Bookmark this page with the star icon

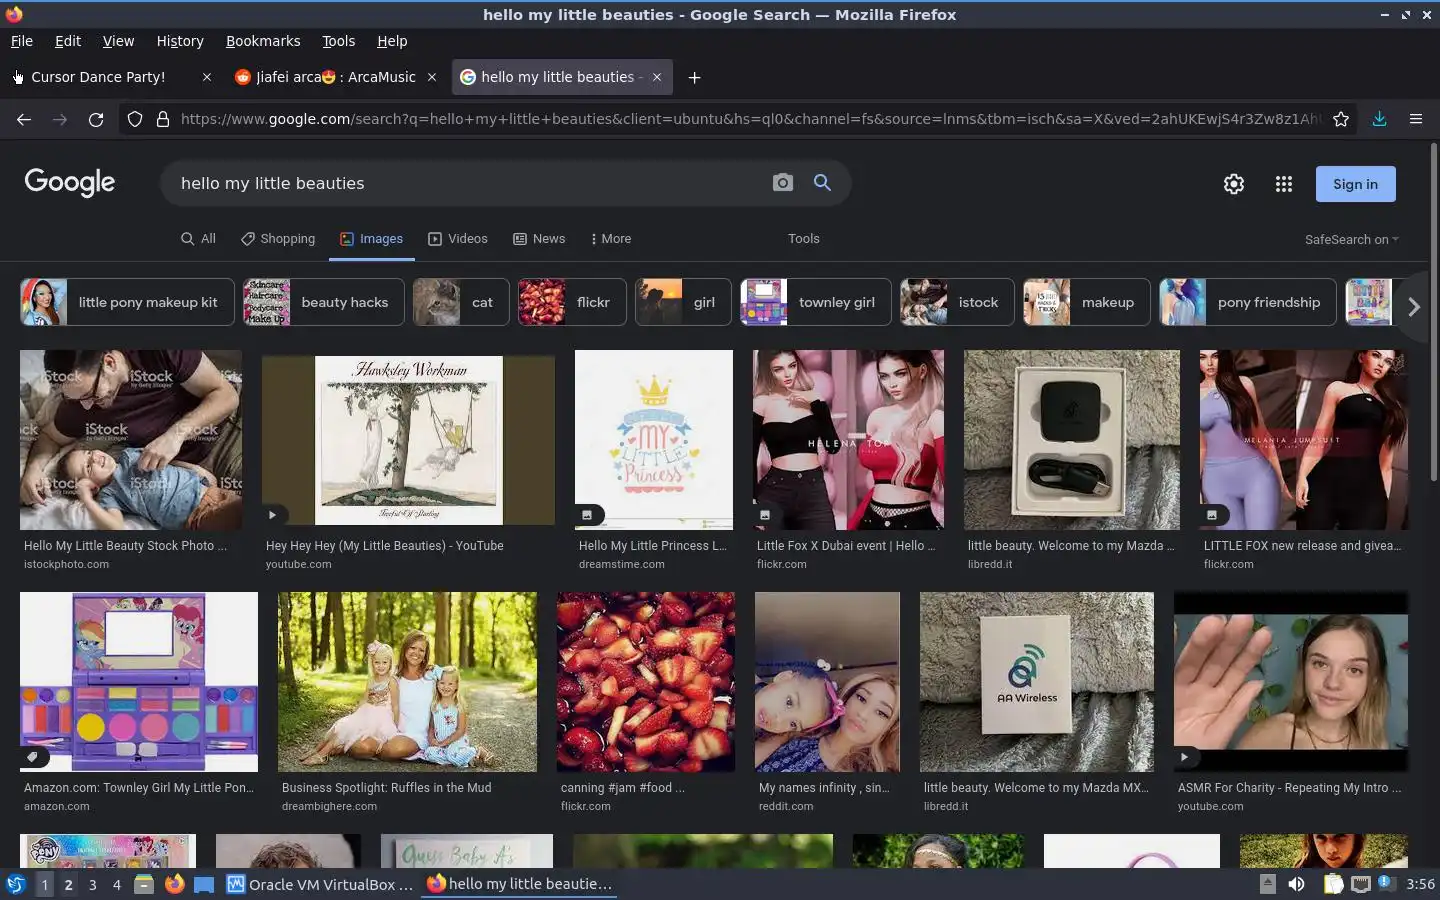(x=1341, y=119)
